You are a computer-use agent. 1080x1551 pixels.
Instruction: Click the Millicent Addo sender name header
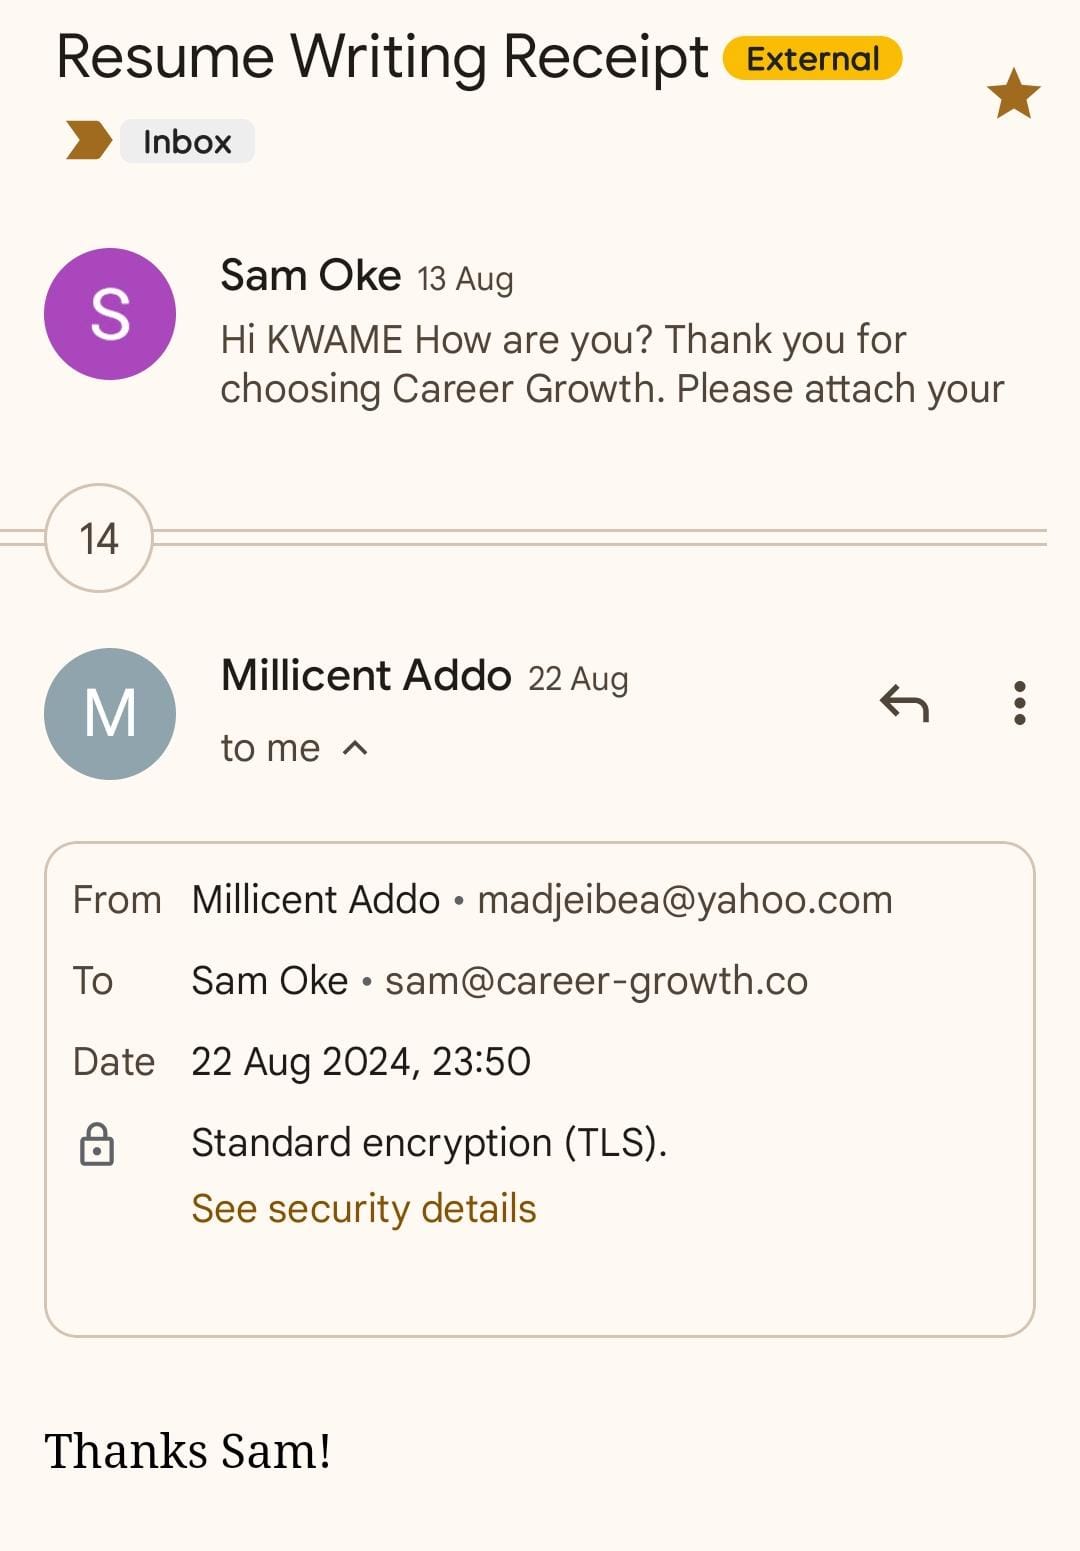click(366, 676)
